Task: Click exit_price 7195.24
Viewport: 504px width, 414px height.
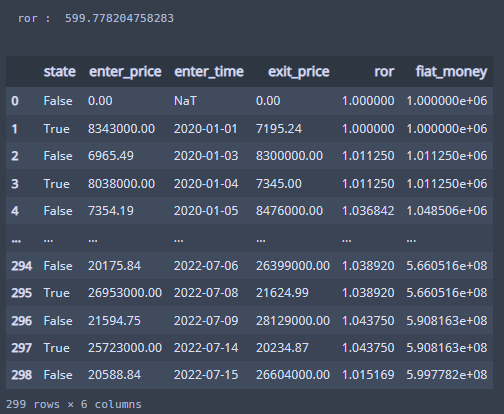Action: [279, 129]
